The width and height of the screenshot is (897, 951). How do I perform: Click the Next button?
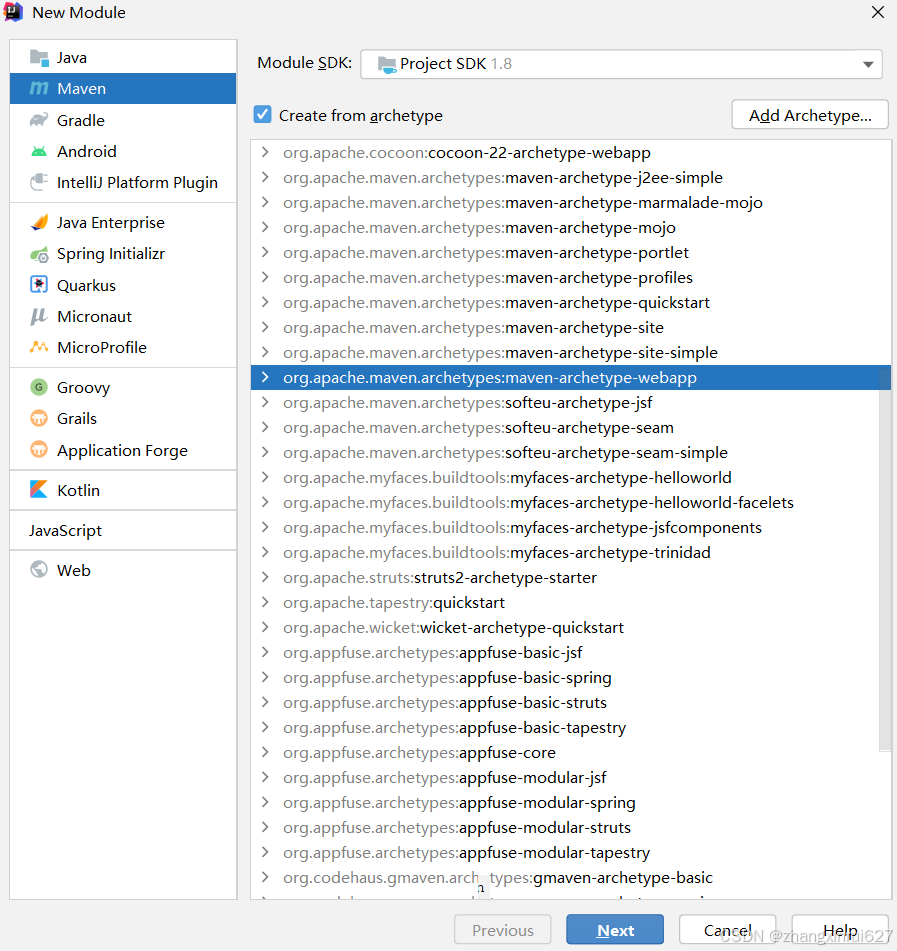(x=615, y=930)
